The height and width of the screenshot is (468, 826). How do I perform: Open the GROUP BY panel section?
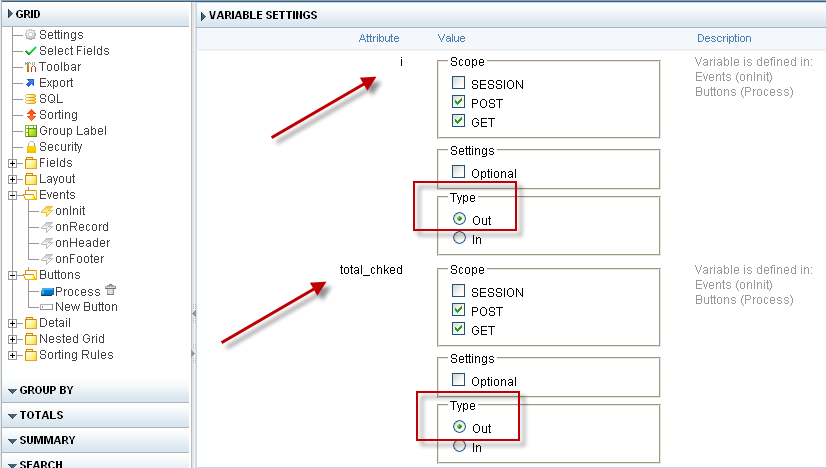[x=46, y=390]
